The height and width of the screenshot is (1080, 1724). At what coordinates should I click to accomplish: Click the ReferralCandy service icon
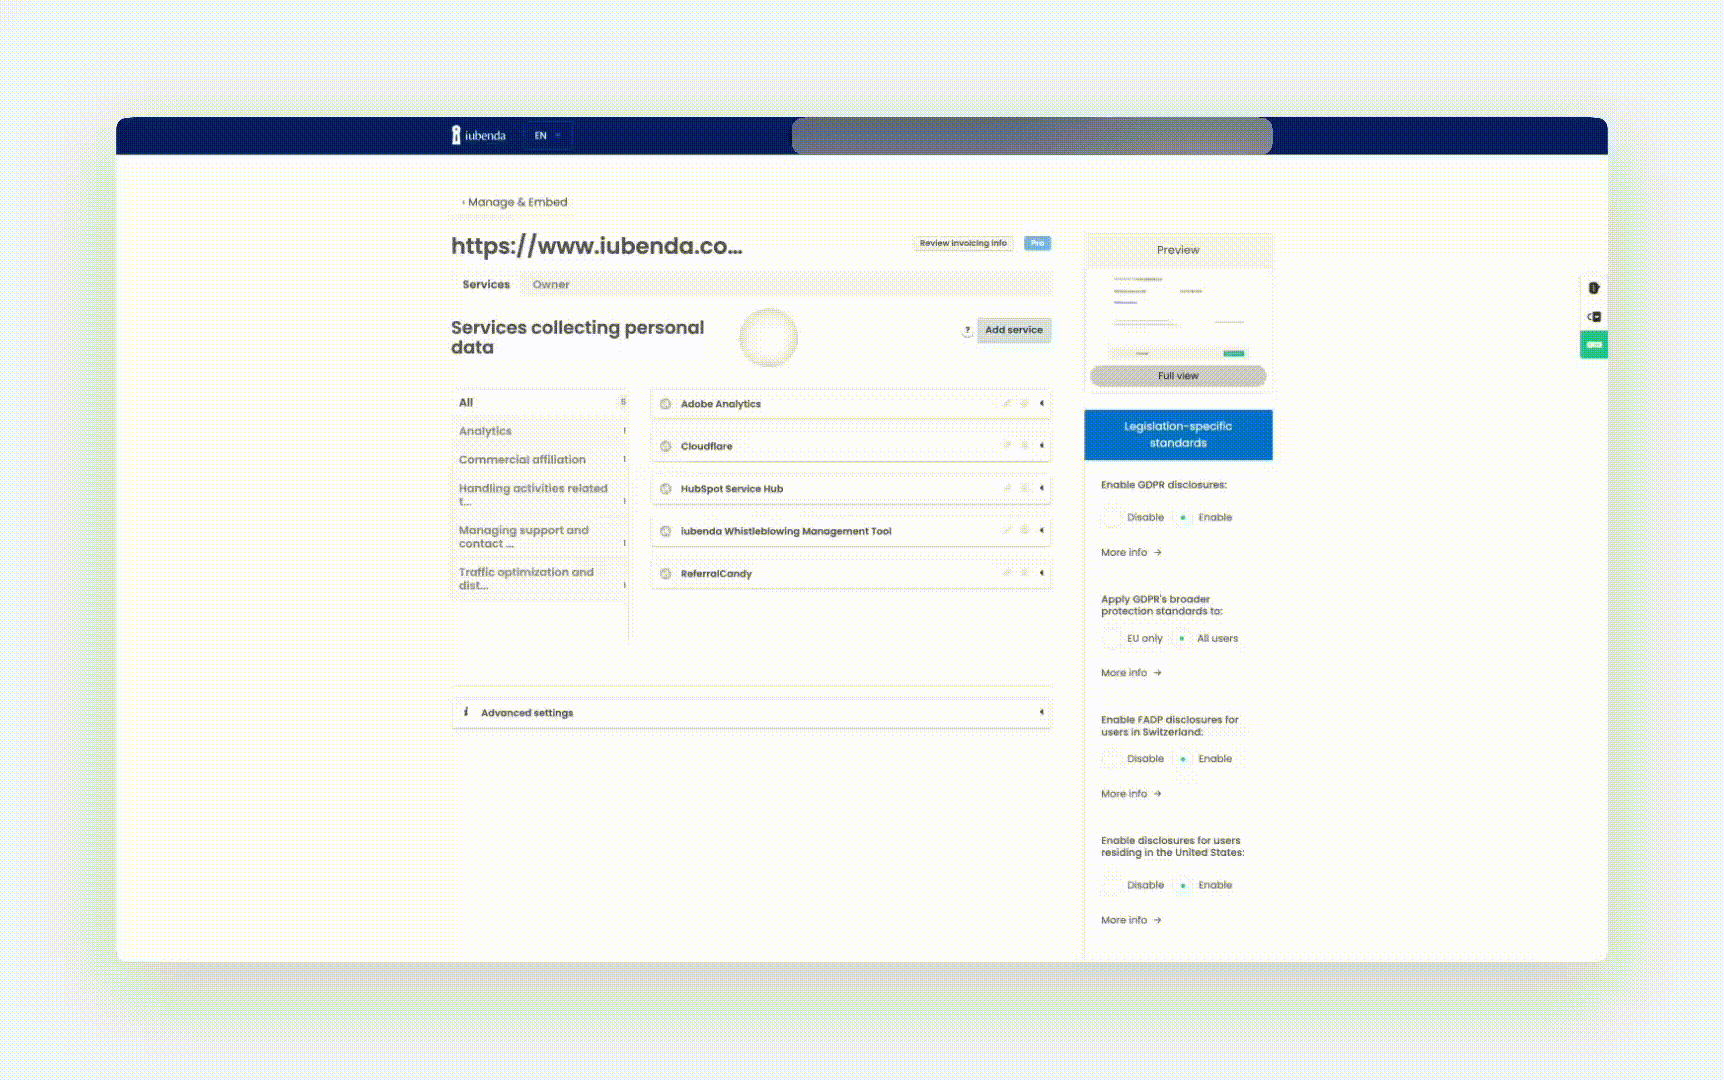point(666,574)
